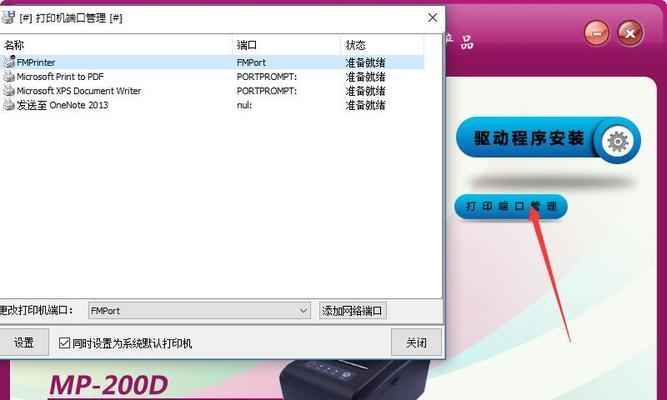Toggle 同时设置为系统默认打印机 checkbox
Screen dimensions: 667x400
(x=64, y=343)
